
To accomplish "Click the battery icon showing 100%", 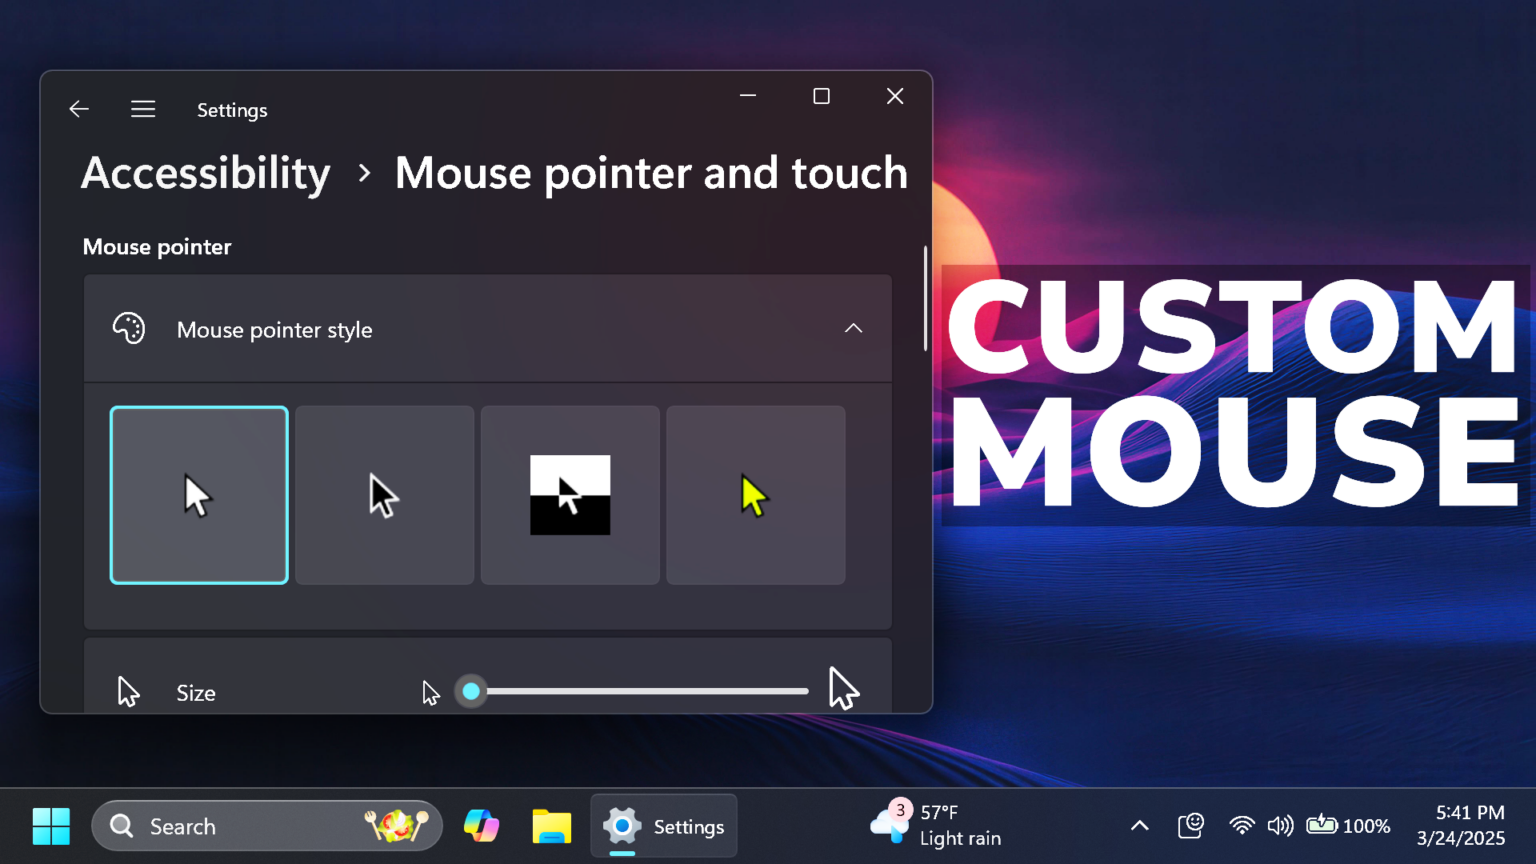I will 1322,825.
